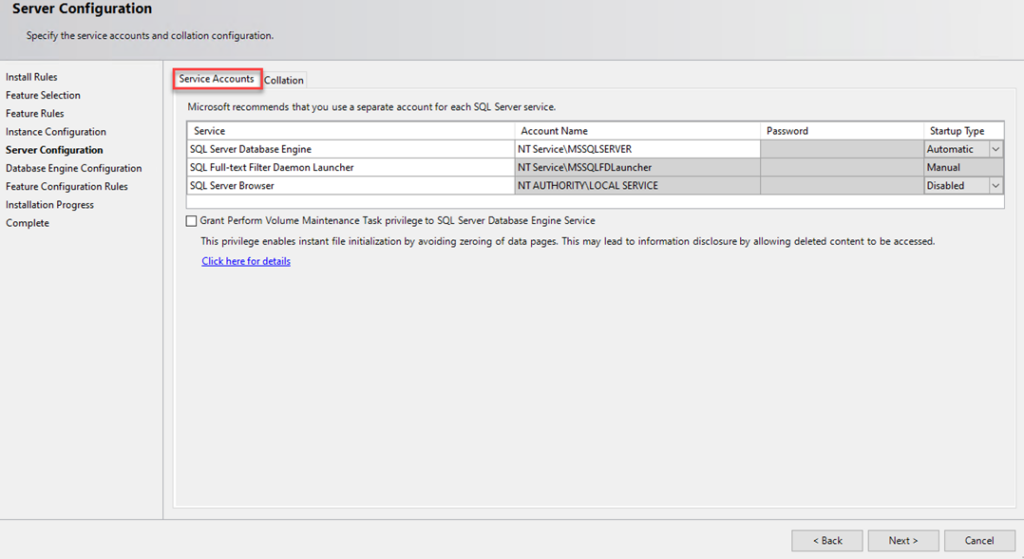Select the Install Rules step
The width and height of the screenshot is (1024, 559).
pyautogui.click(x=31, y=77)
